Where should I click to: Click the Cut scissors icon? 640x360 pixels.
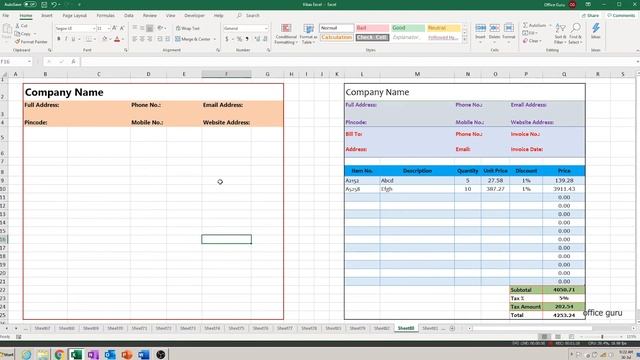point(18,26)
